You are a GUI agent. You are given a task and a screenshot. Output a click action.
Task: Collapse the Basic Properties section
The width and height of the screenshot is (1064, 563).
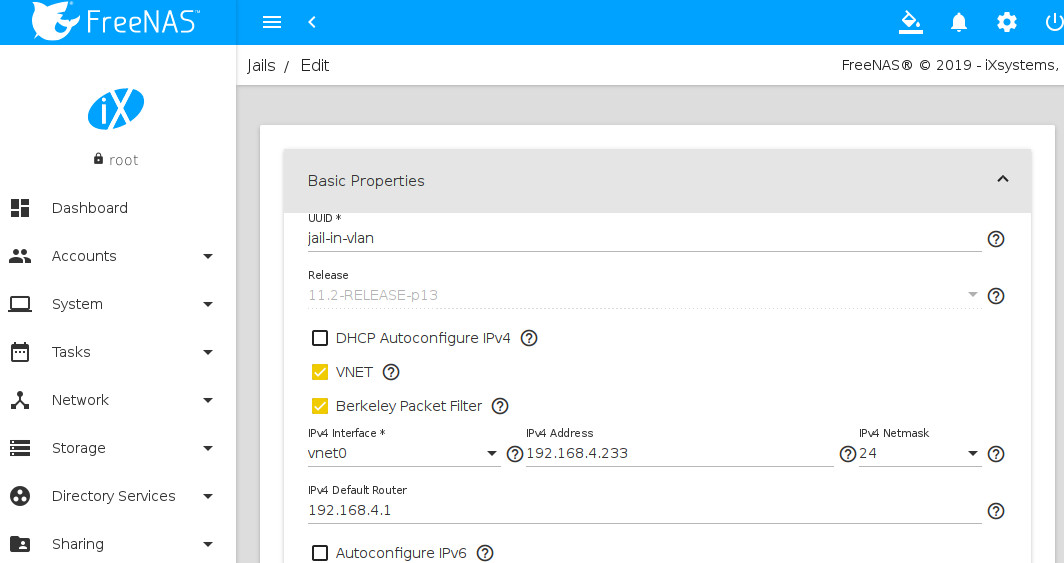click(x=1003, y=180)
